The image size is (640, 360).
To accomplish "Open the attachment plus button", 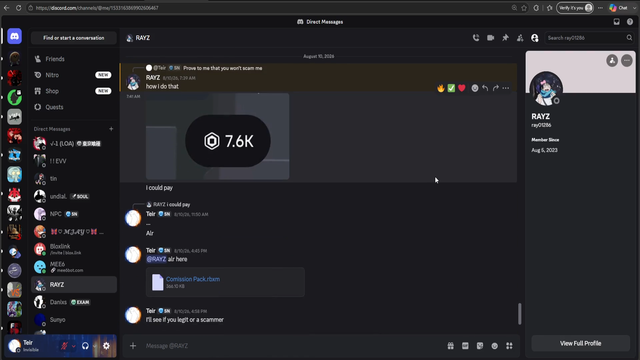I will point(133,346).
